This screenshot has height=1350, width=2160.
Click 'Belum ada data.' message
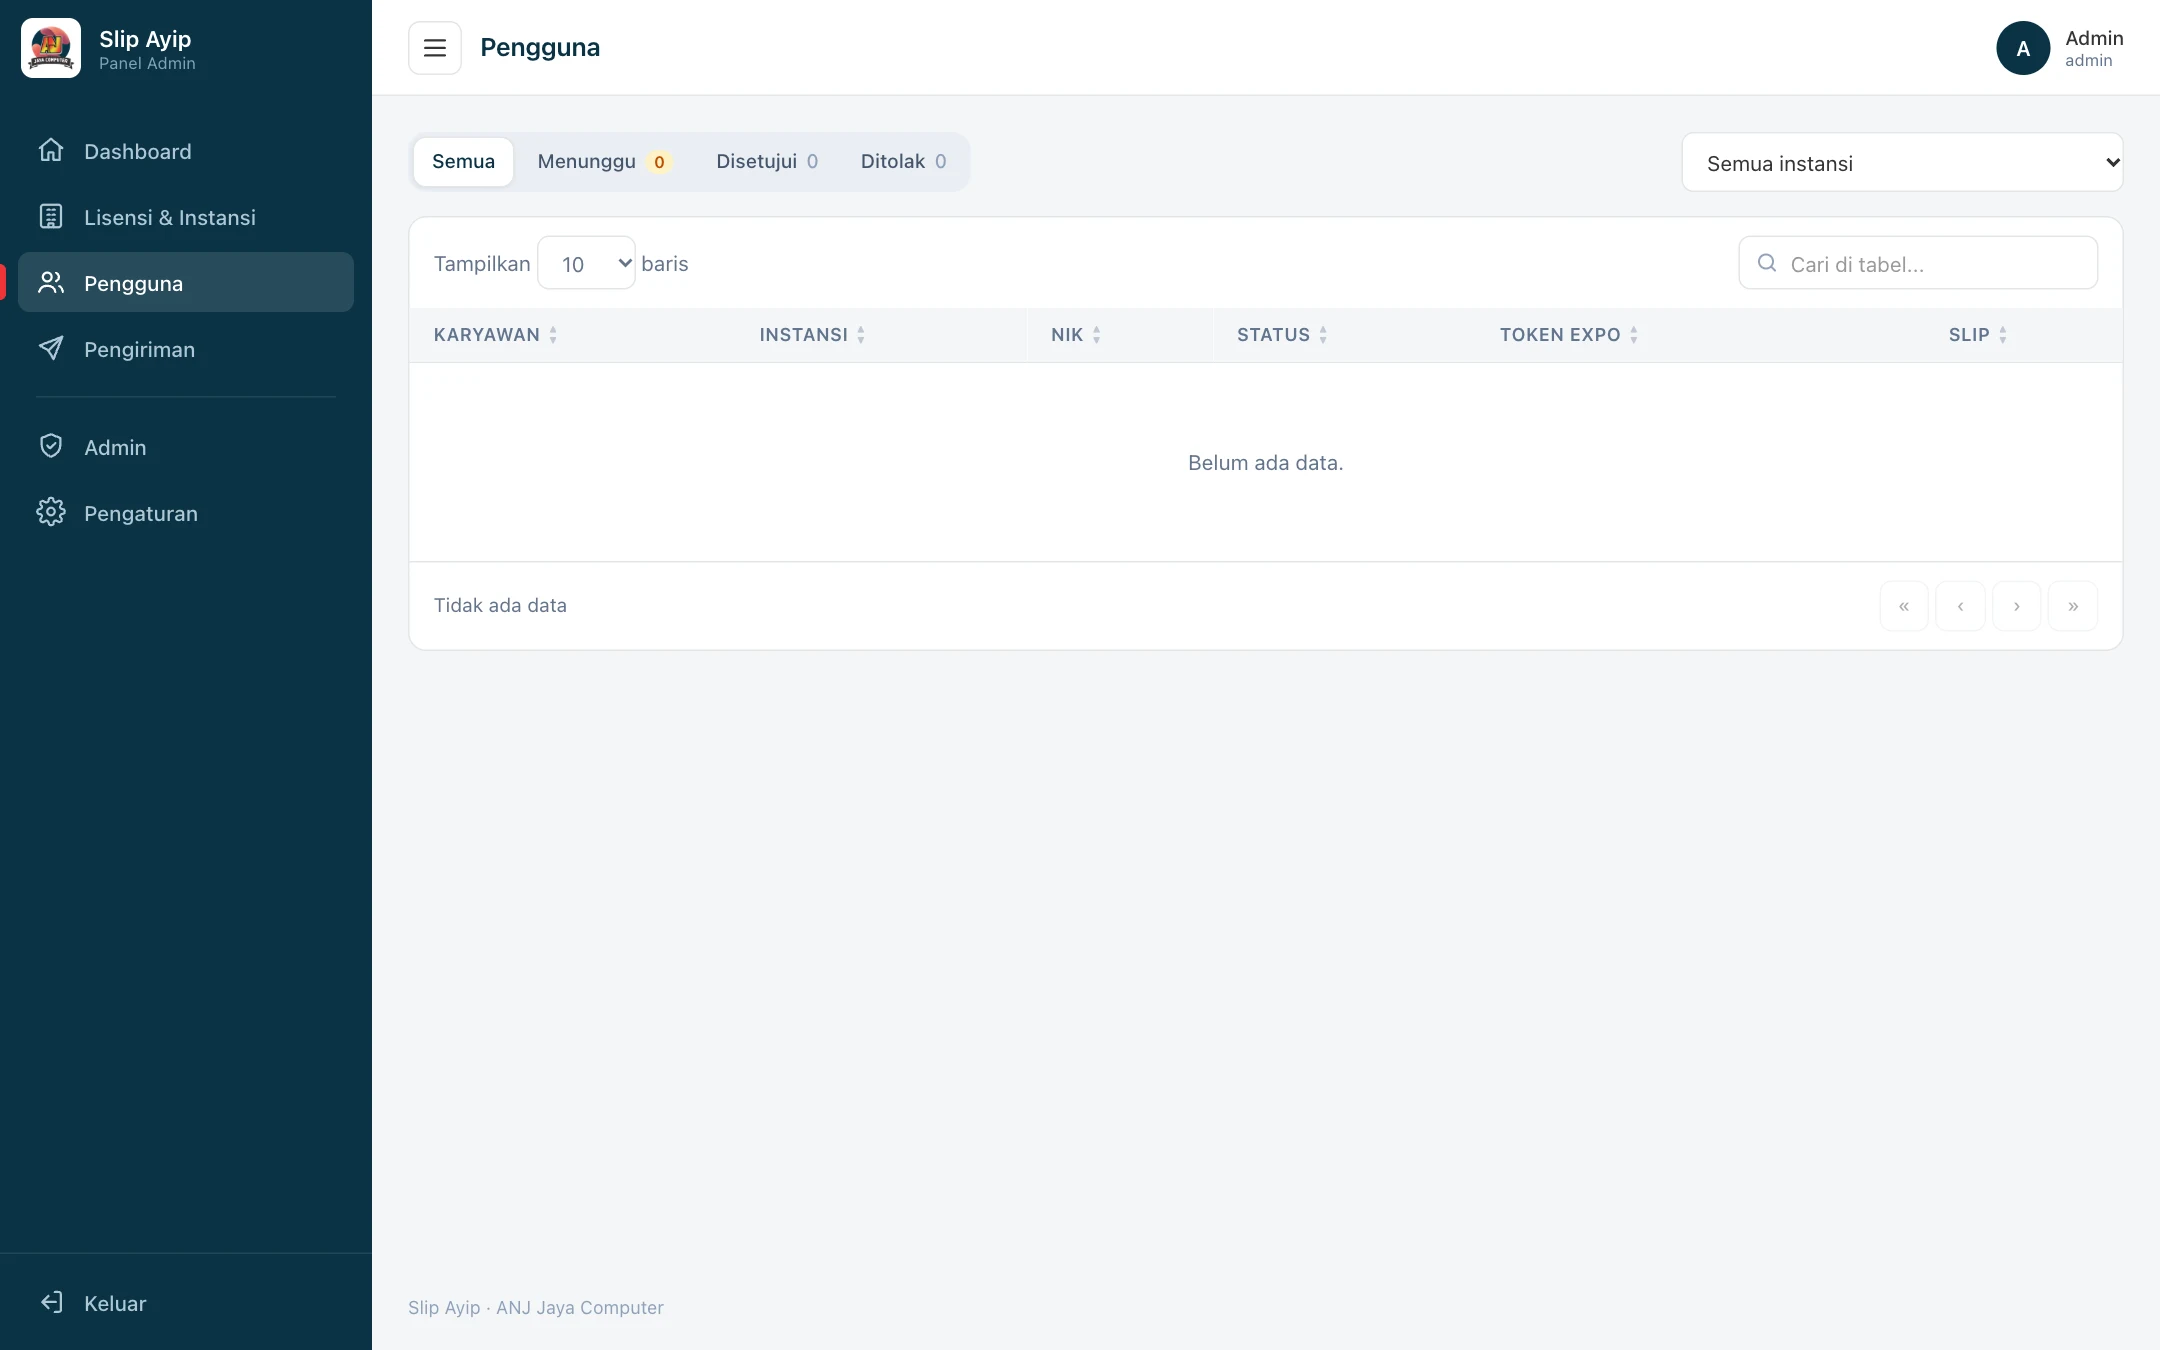pyautogui.click(x=1265, y=463)
